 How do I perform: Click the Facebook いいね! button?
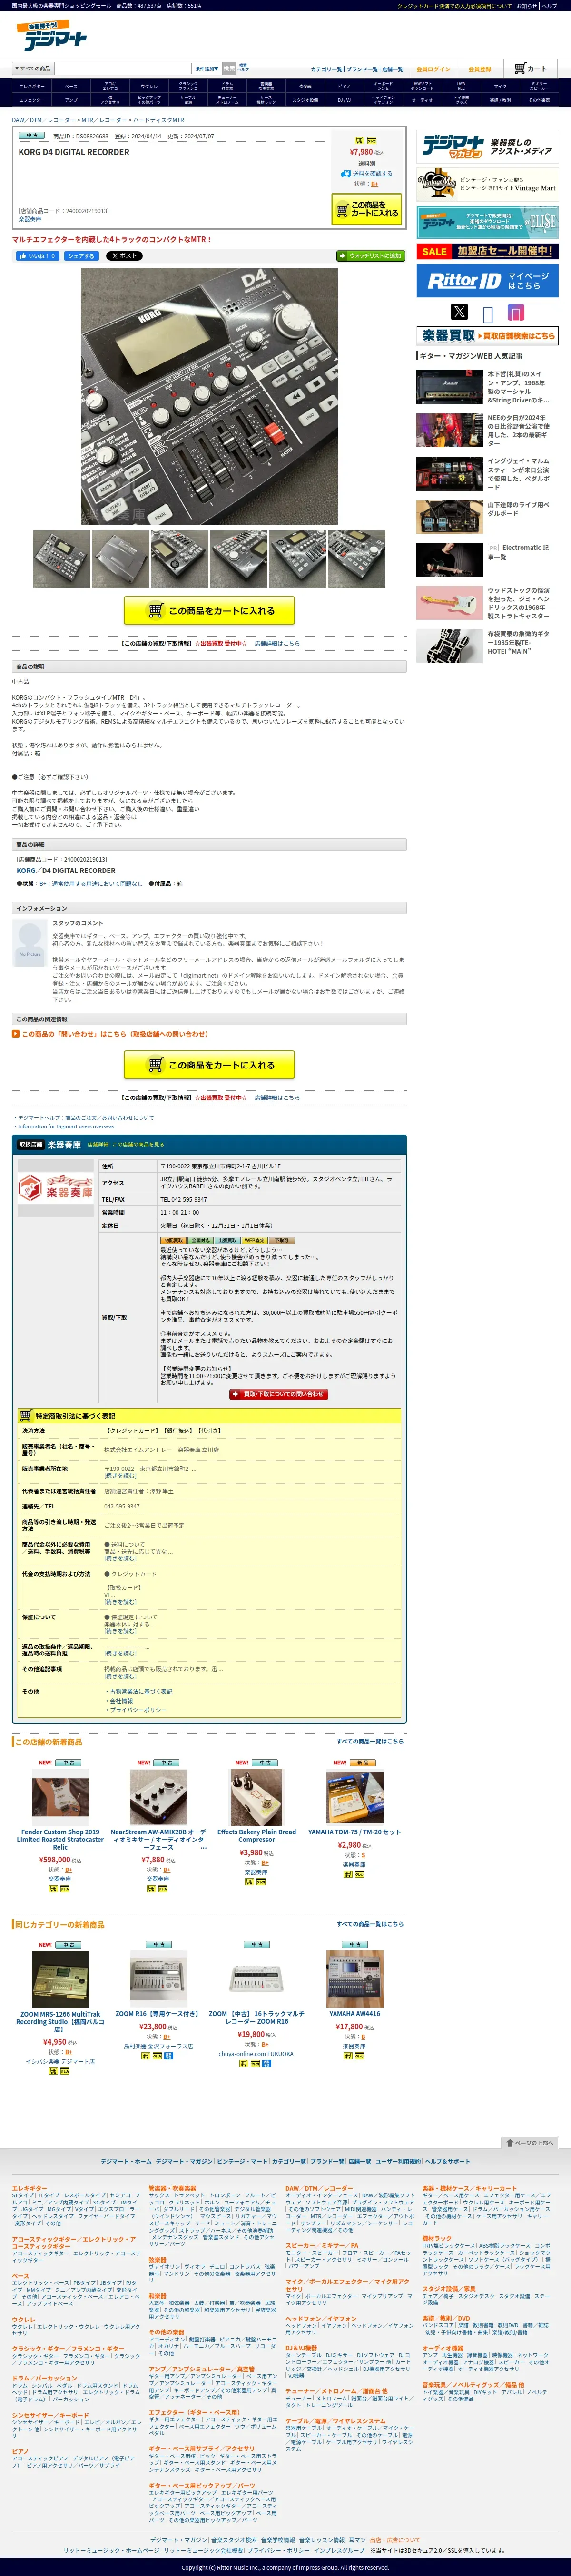pos(38,256)
